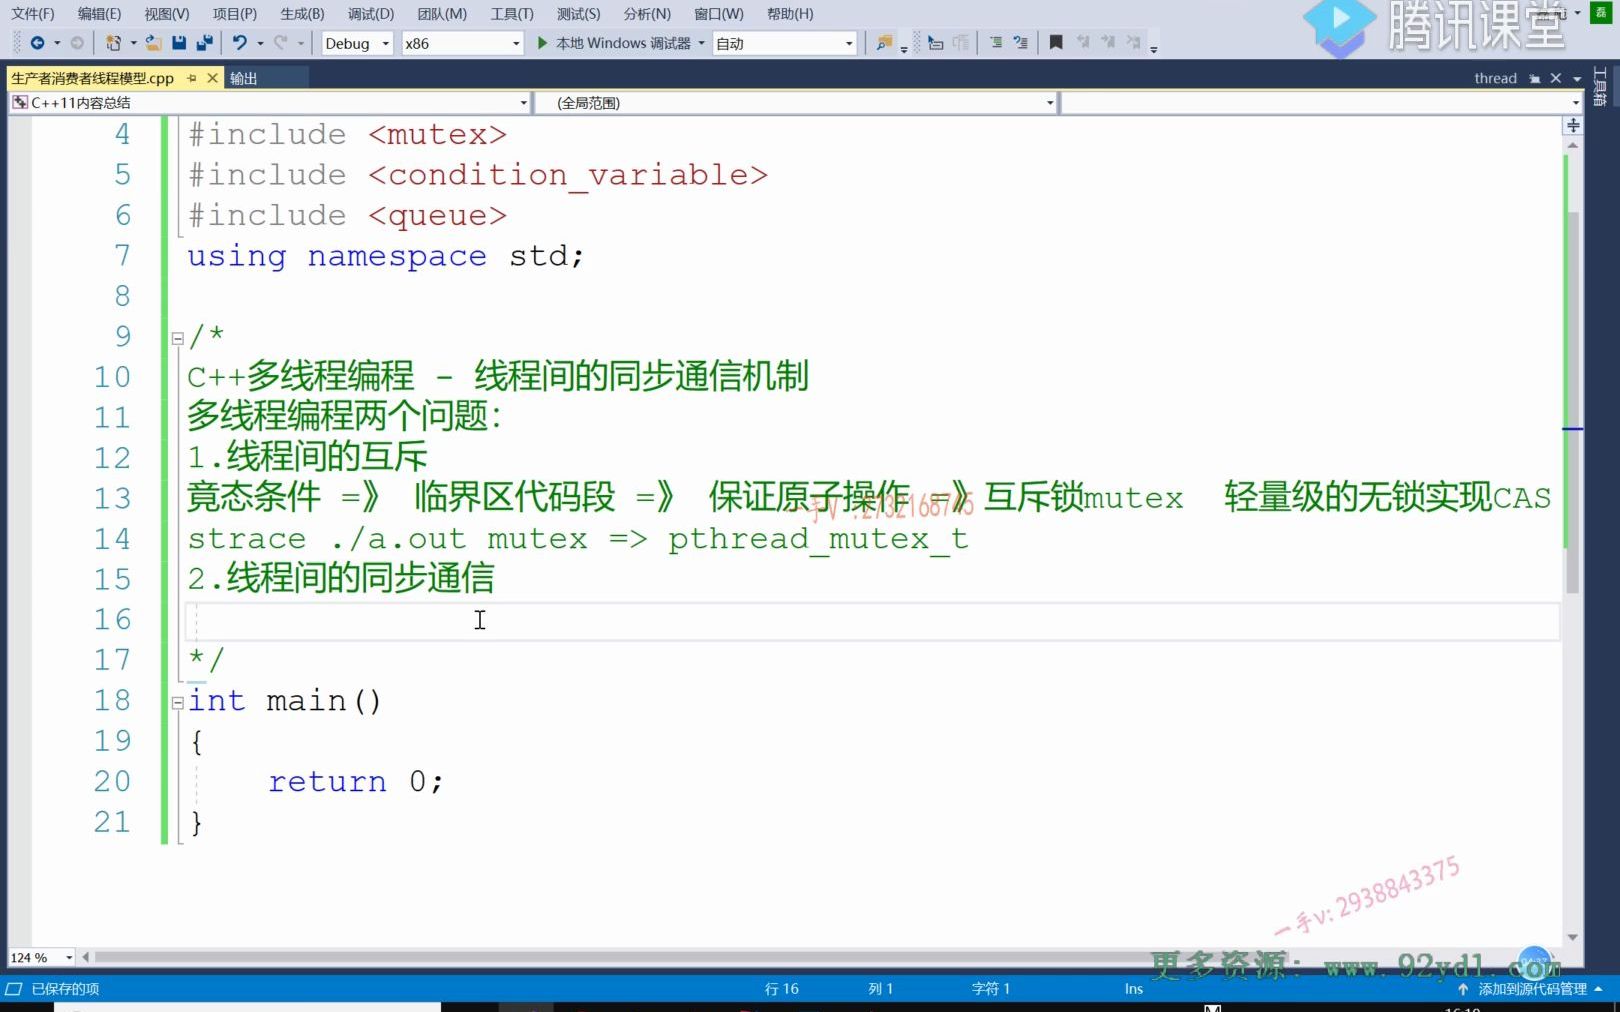This screenshot has height=1012, width=1620.
Task: Toggle overwrite mode via Ins indicator
Action: [x=1132, y=988]
